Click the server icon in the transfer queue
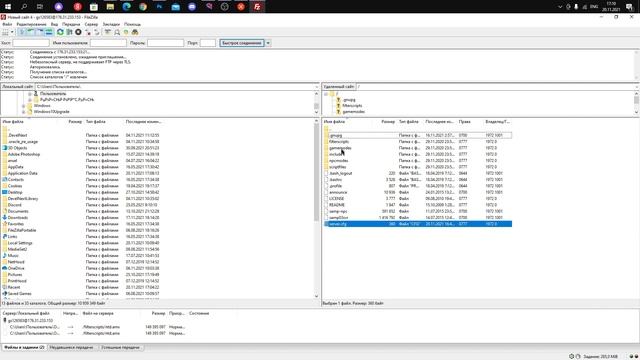 pos(5,320)
